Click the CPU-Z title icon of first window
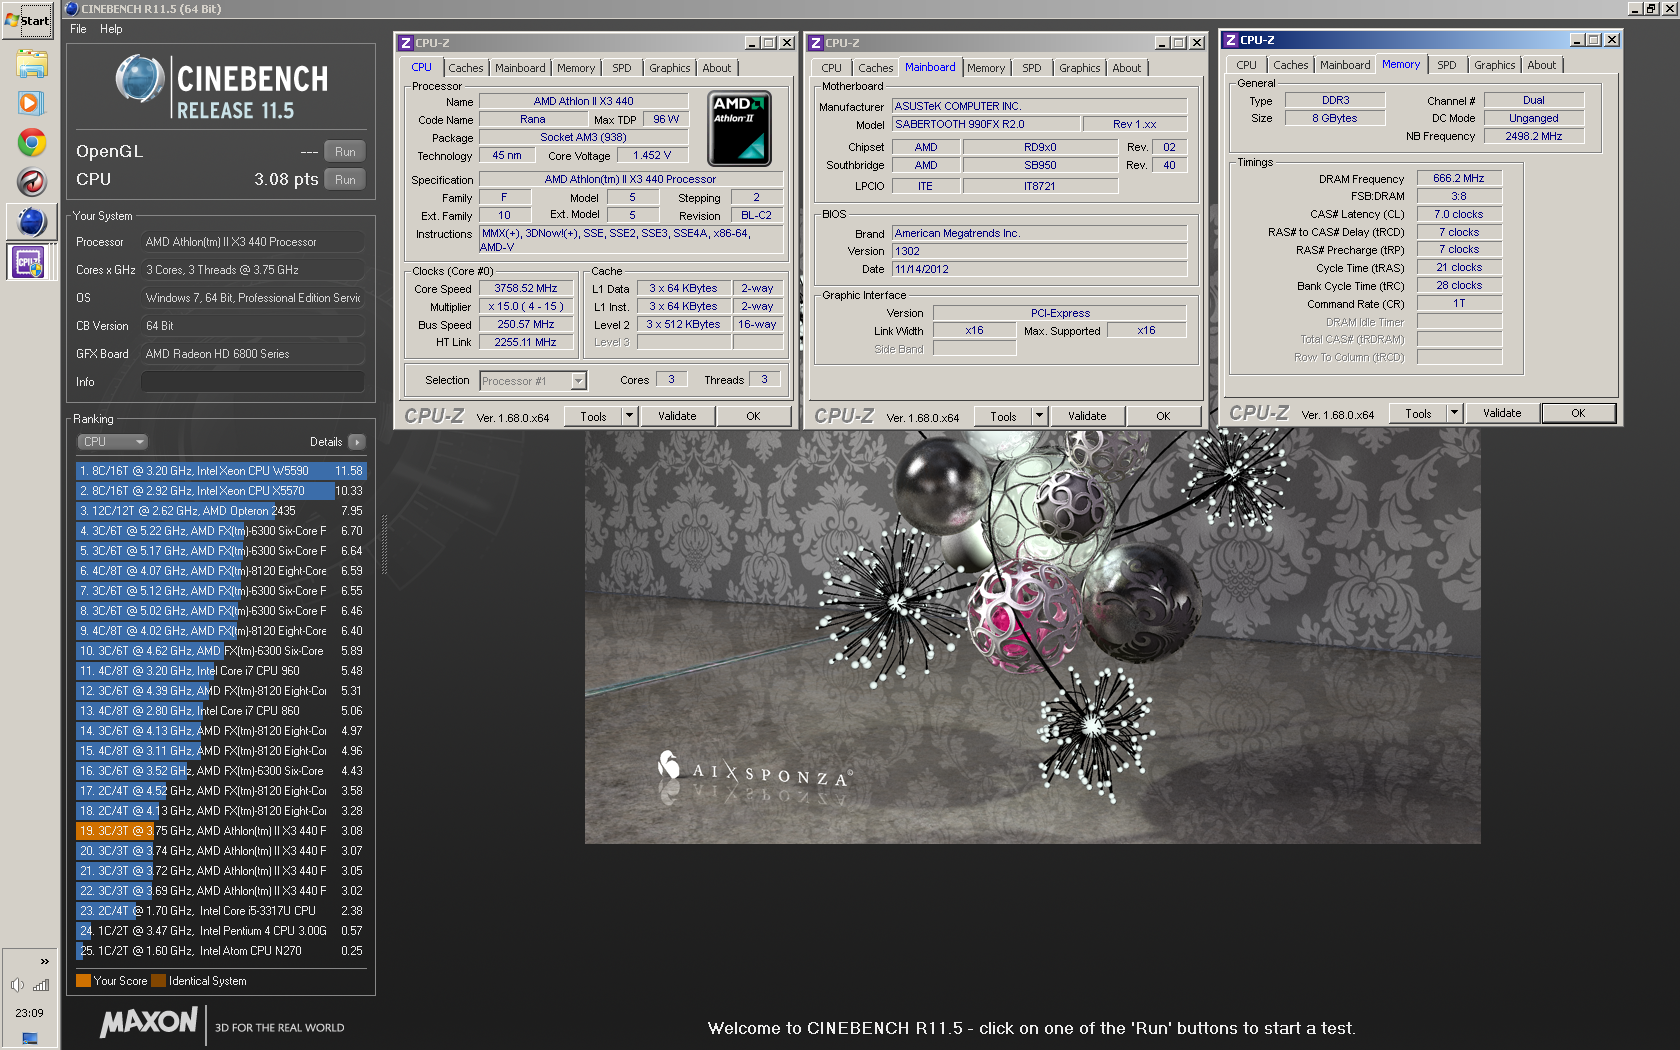 [405, 43]
